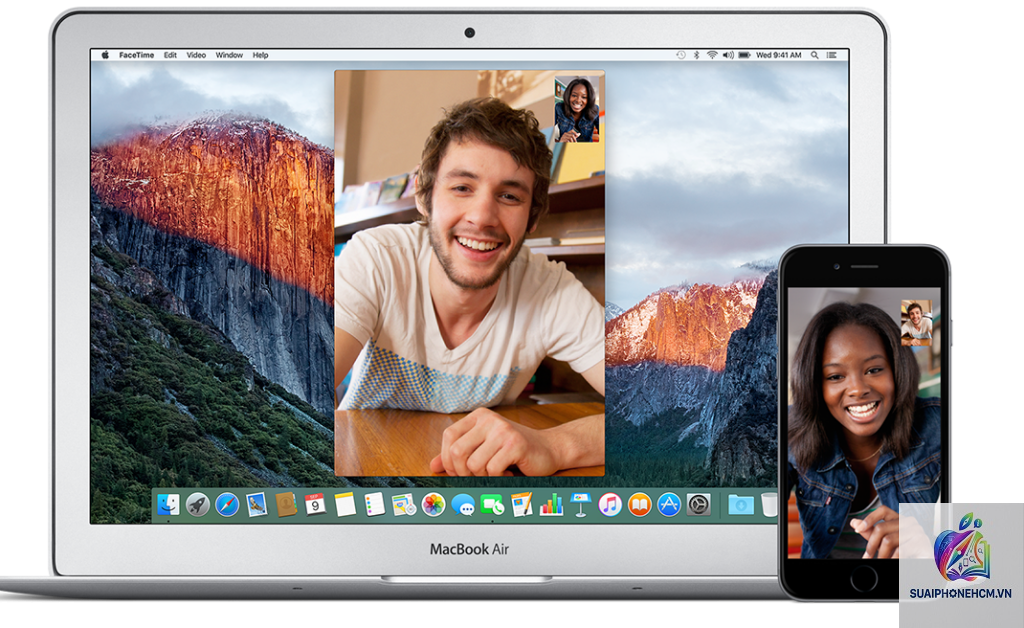Open iTunes music note icon
This screenshot has height=628, width=1024.
click(x=610, y=505)
